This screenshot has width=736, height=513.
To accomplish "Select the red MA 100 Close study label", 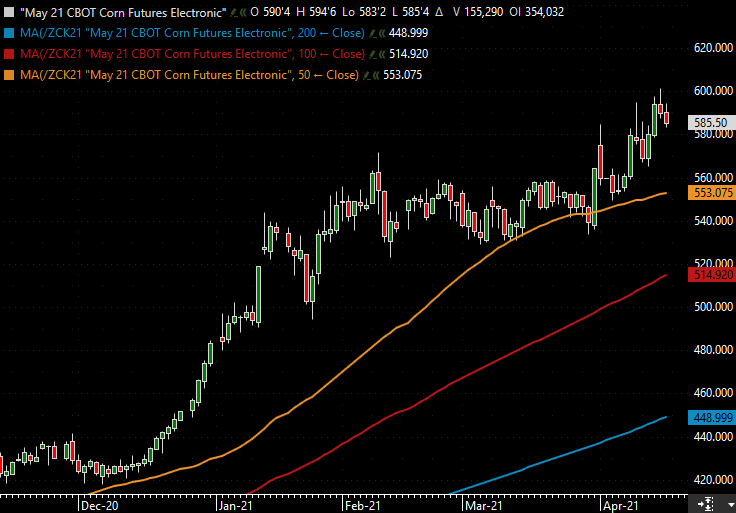I will (192, 54).
